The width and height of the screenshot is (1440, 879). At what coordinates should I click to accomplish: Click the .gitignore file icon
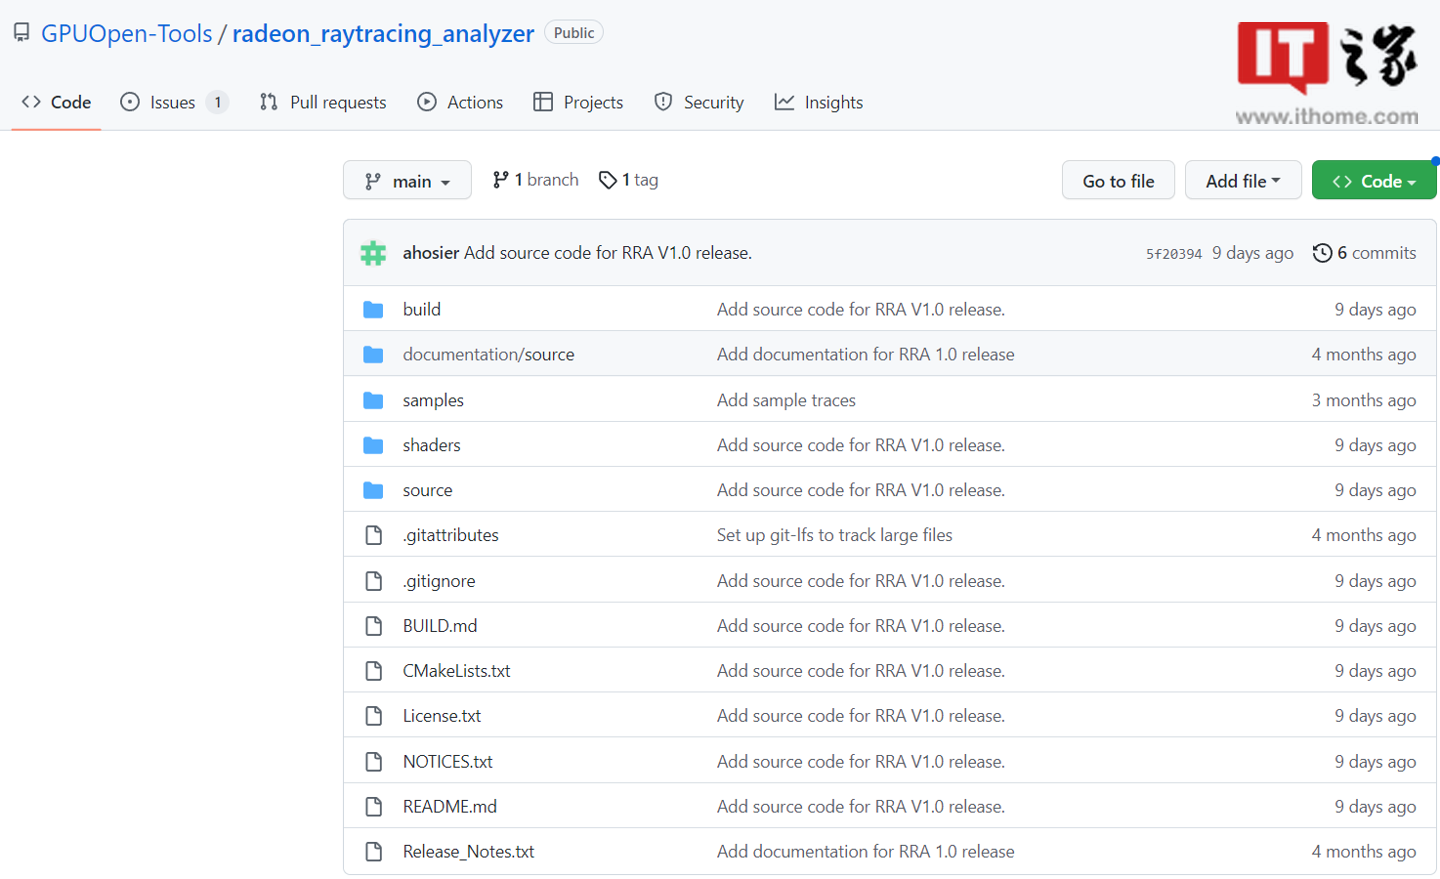[x=374, y=581]
